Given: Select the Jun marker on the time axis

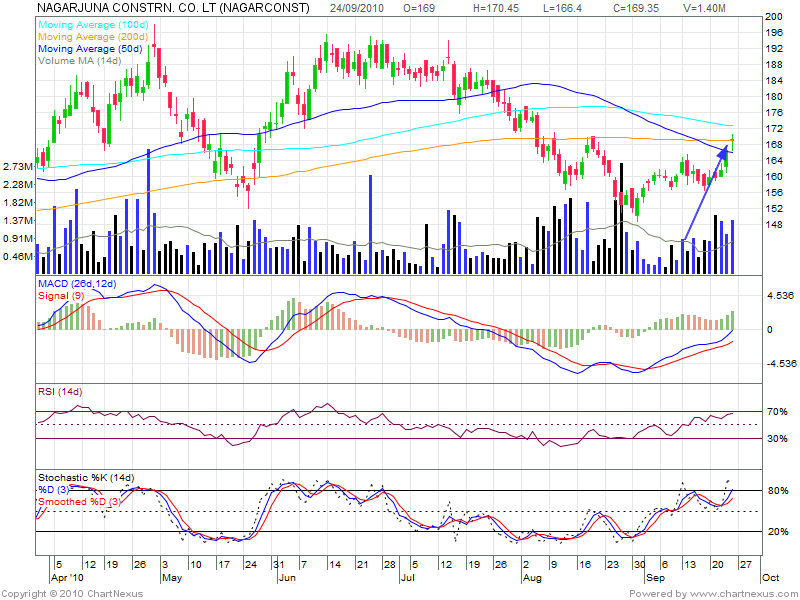Looking at the screenshot, I should (x=285, y=577).
